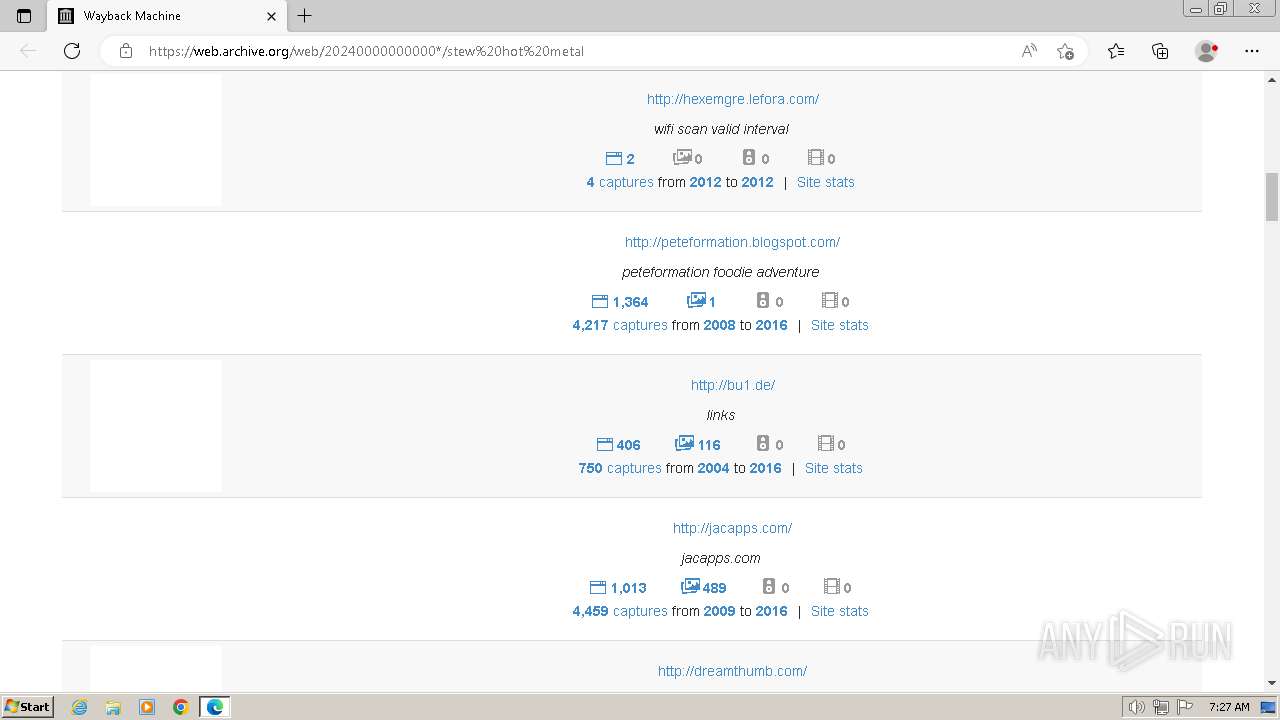This screenshot has width=1280, height=720.
Task: Open the jacapps.com link
Action: coord(732,528)
